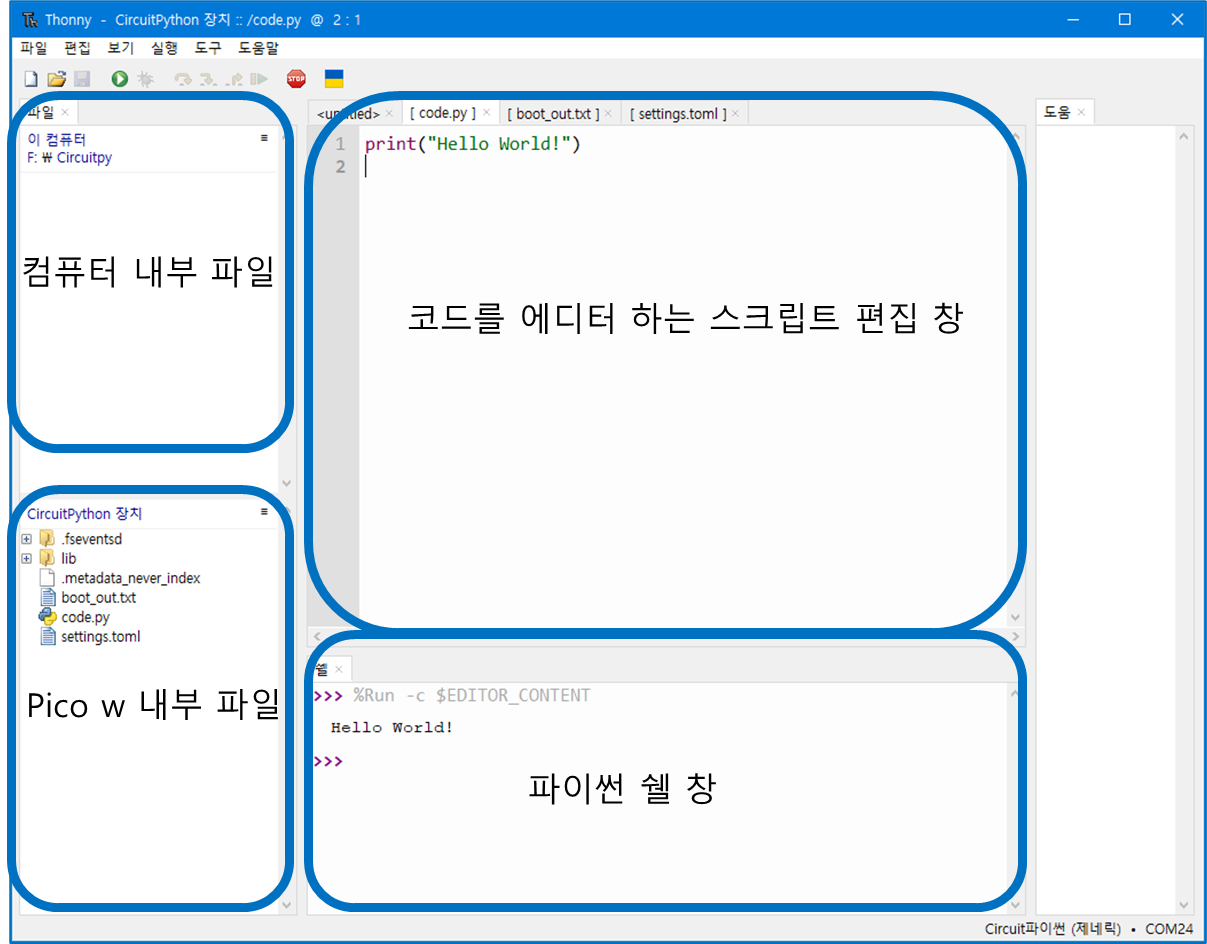
Task: Open the 보기 menu
Action: tap(120, 47)
